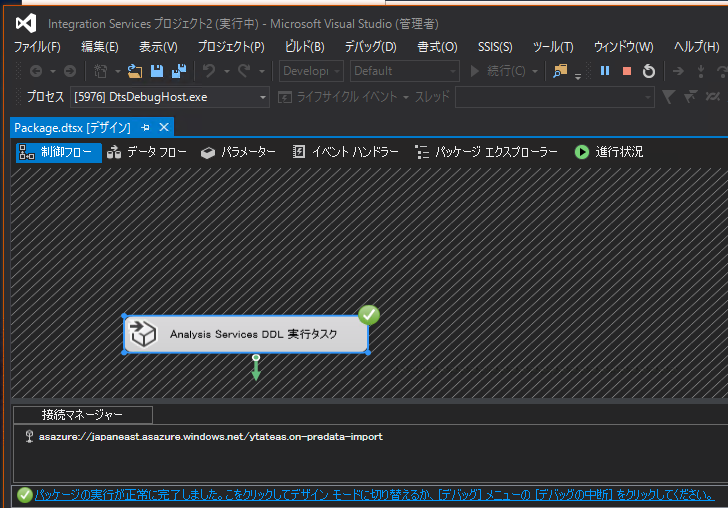Click the connection manager plug icon
Image resolution: width=728 pixels, height=508 pixels.
point(29,436)
